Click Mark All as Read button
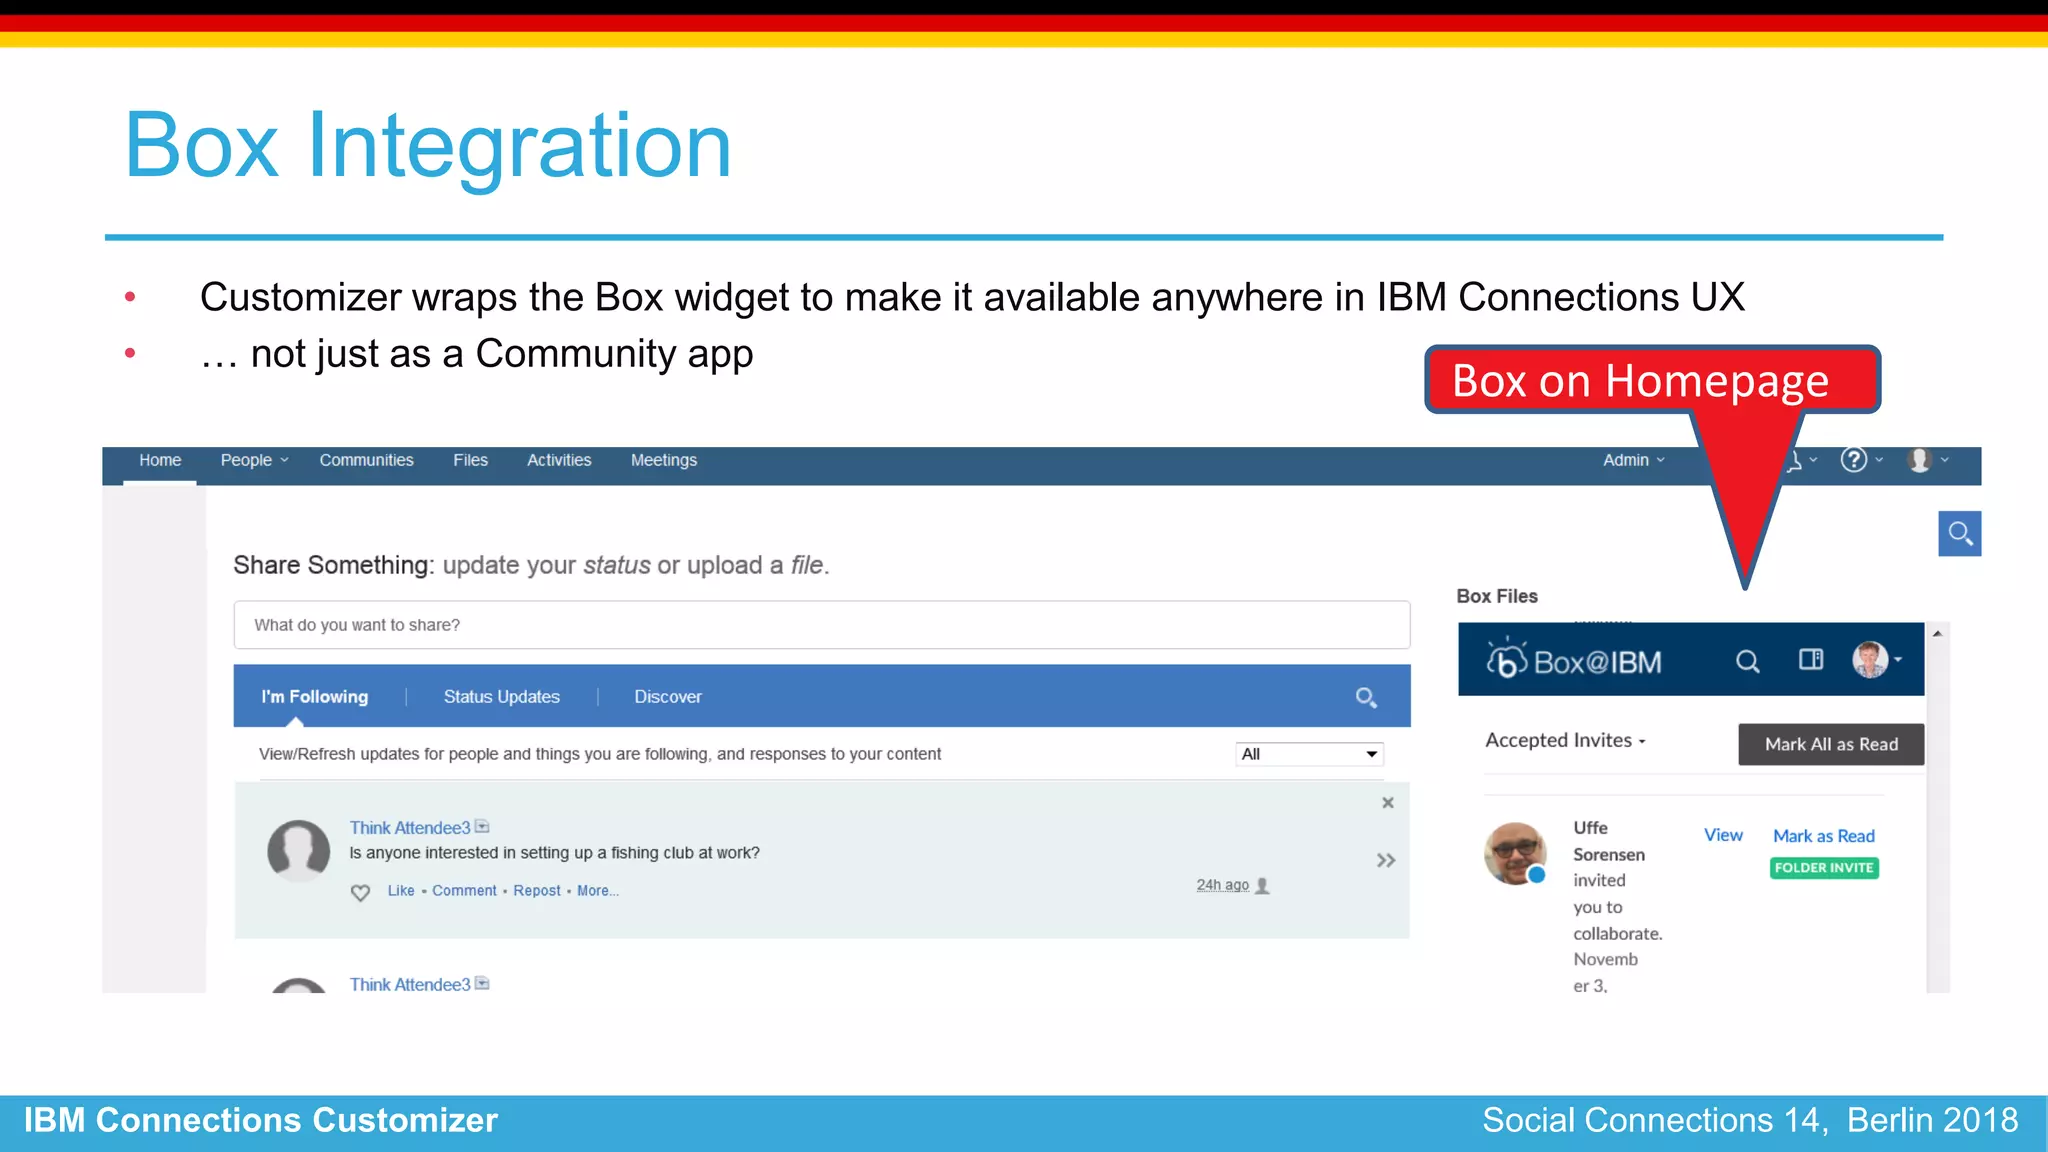The image size is (2048, 1152). (x=1831, y=744)
